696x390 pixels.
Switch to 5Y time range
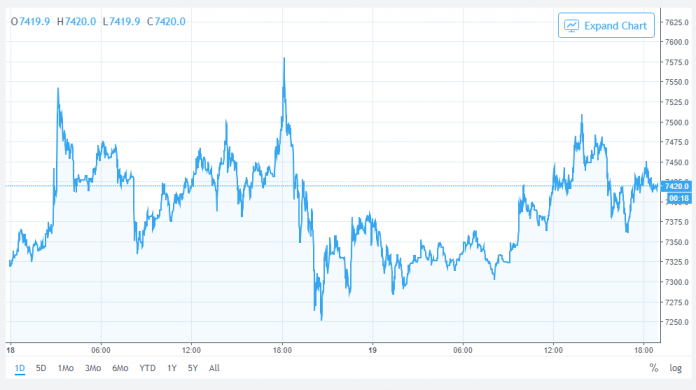[193, 368]
